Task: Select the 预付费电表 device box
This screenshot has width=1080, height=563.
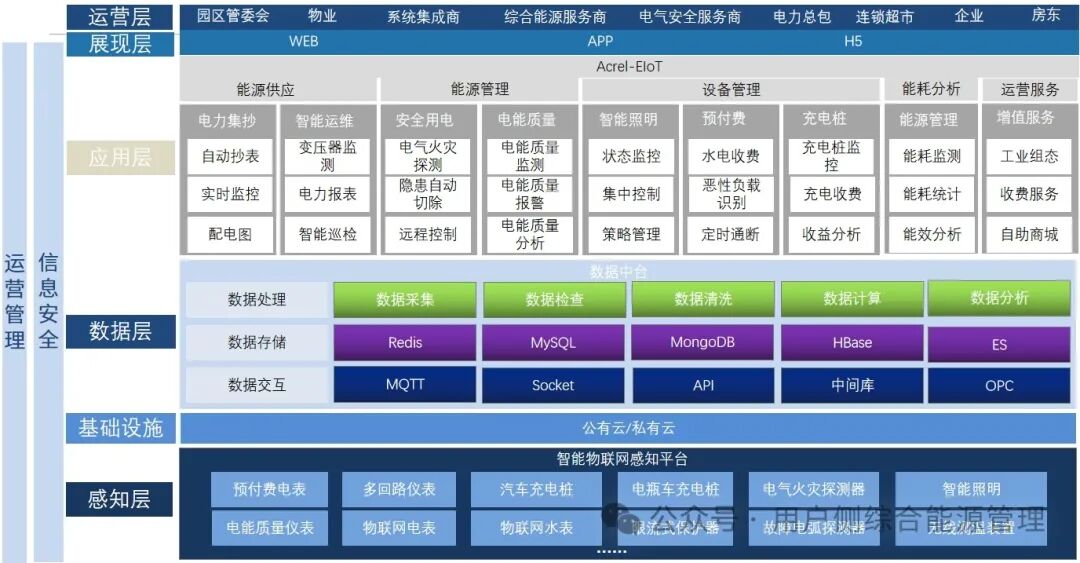Action: [269, 489]
